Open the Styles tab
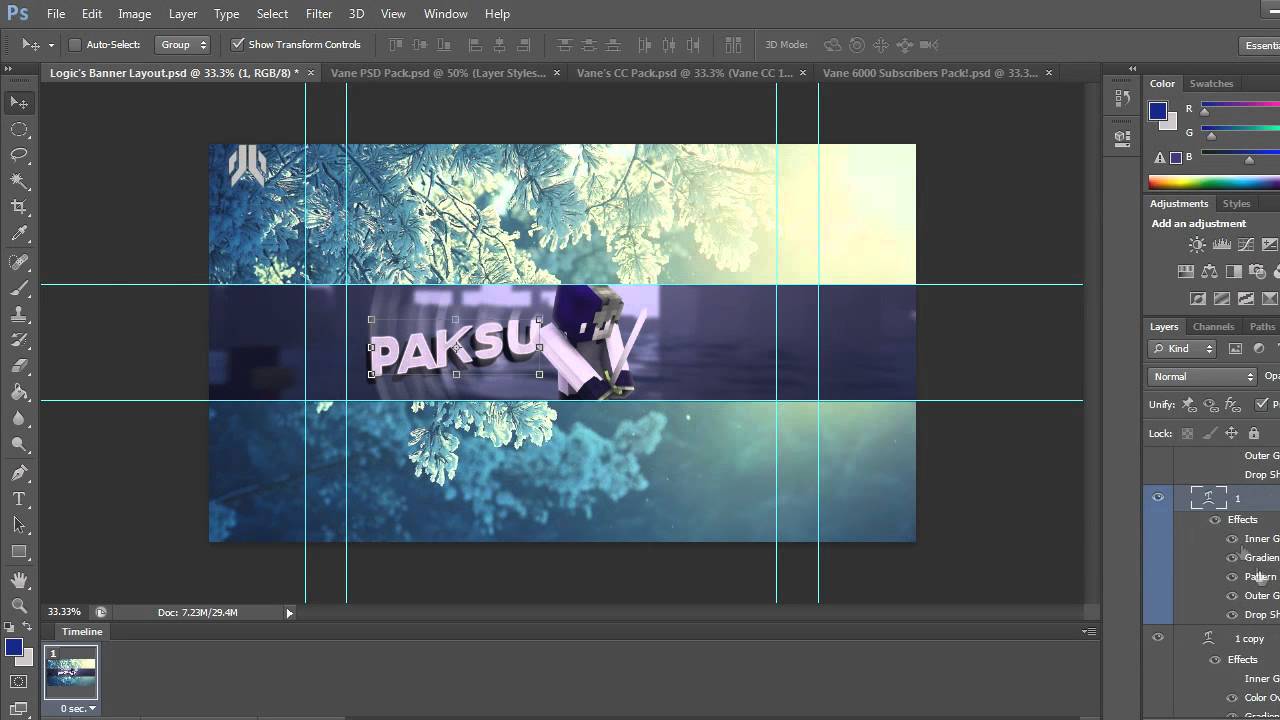 (x=1236, y=204)
